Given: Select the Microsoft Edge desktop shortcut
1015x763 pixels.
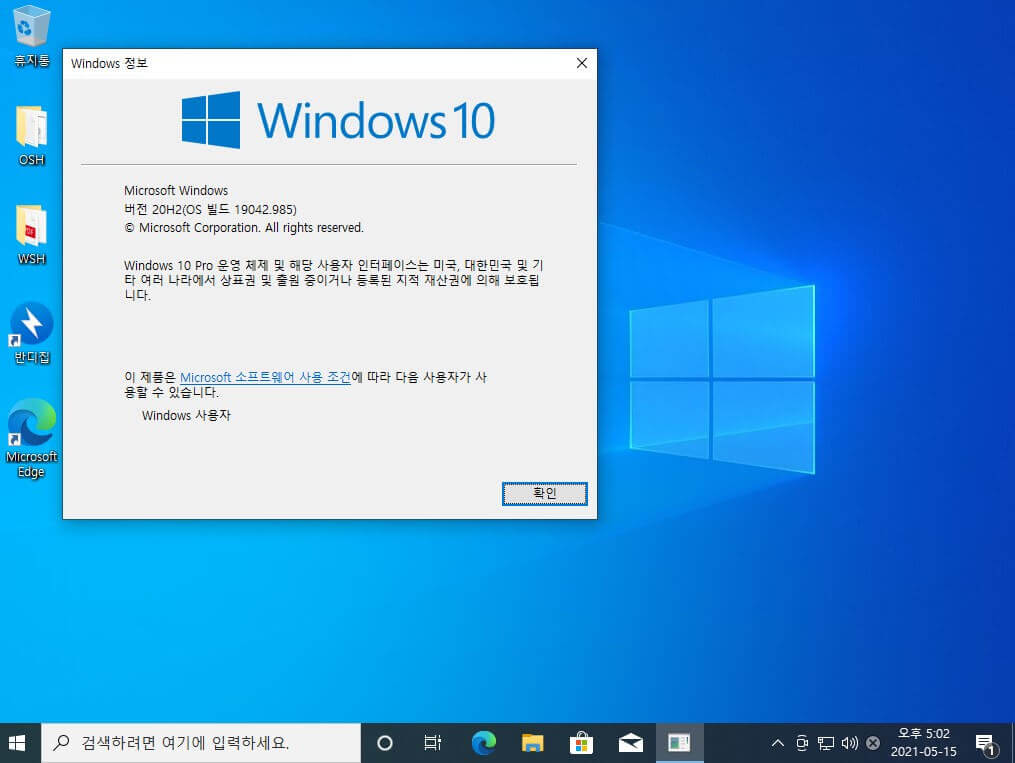Looking at the screenshot, I should 31,438.
